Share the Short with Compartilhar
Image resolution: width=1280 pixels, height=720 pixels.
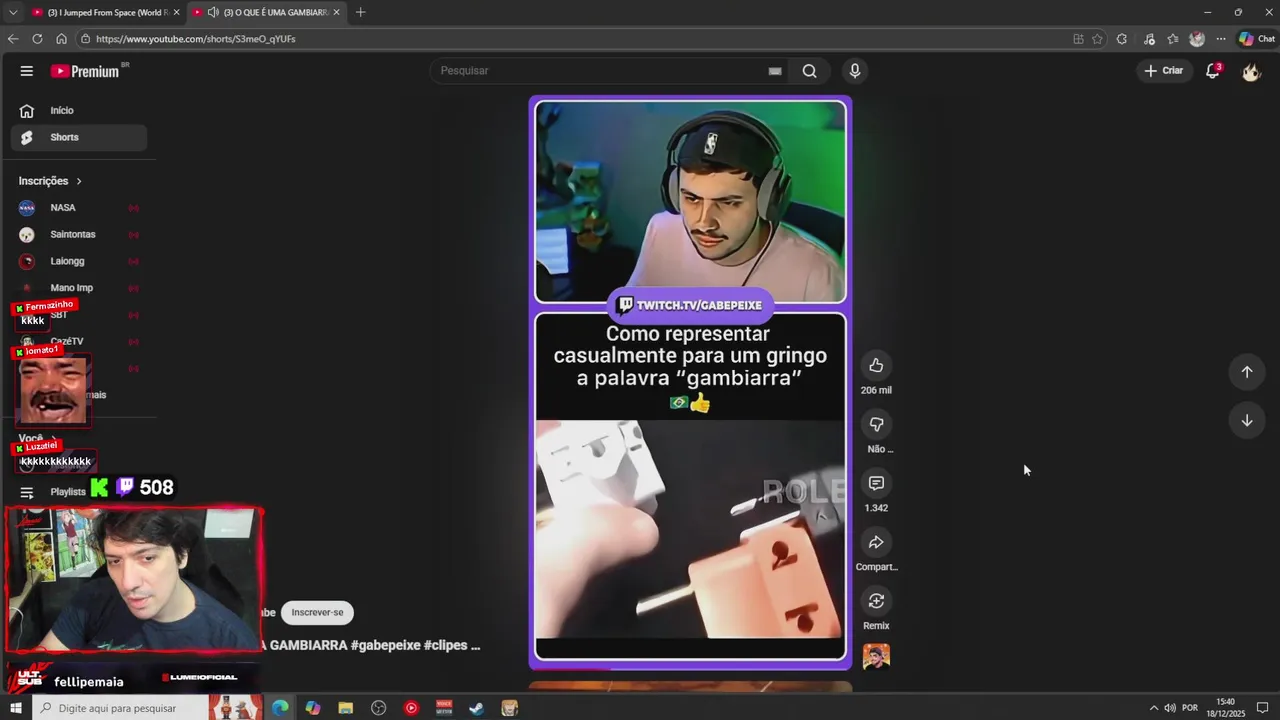pyautogui.click(x=876, y=543)
